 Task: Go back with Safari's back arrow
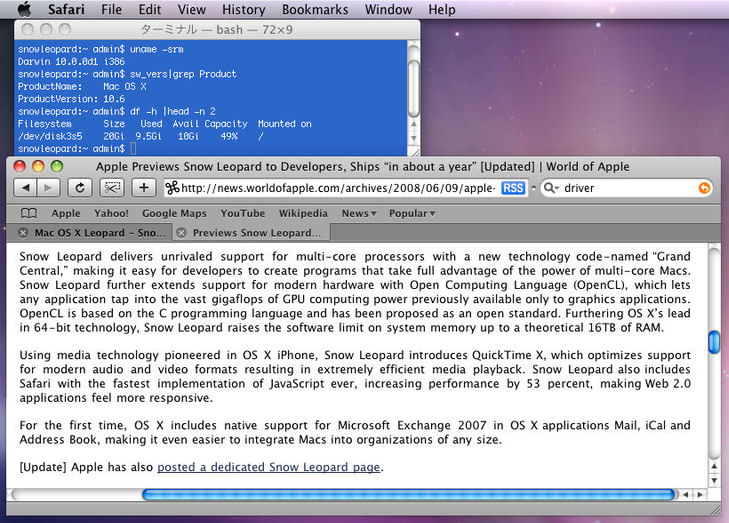pyautogui.click(x=26, y=187)
